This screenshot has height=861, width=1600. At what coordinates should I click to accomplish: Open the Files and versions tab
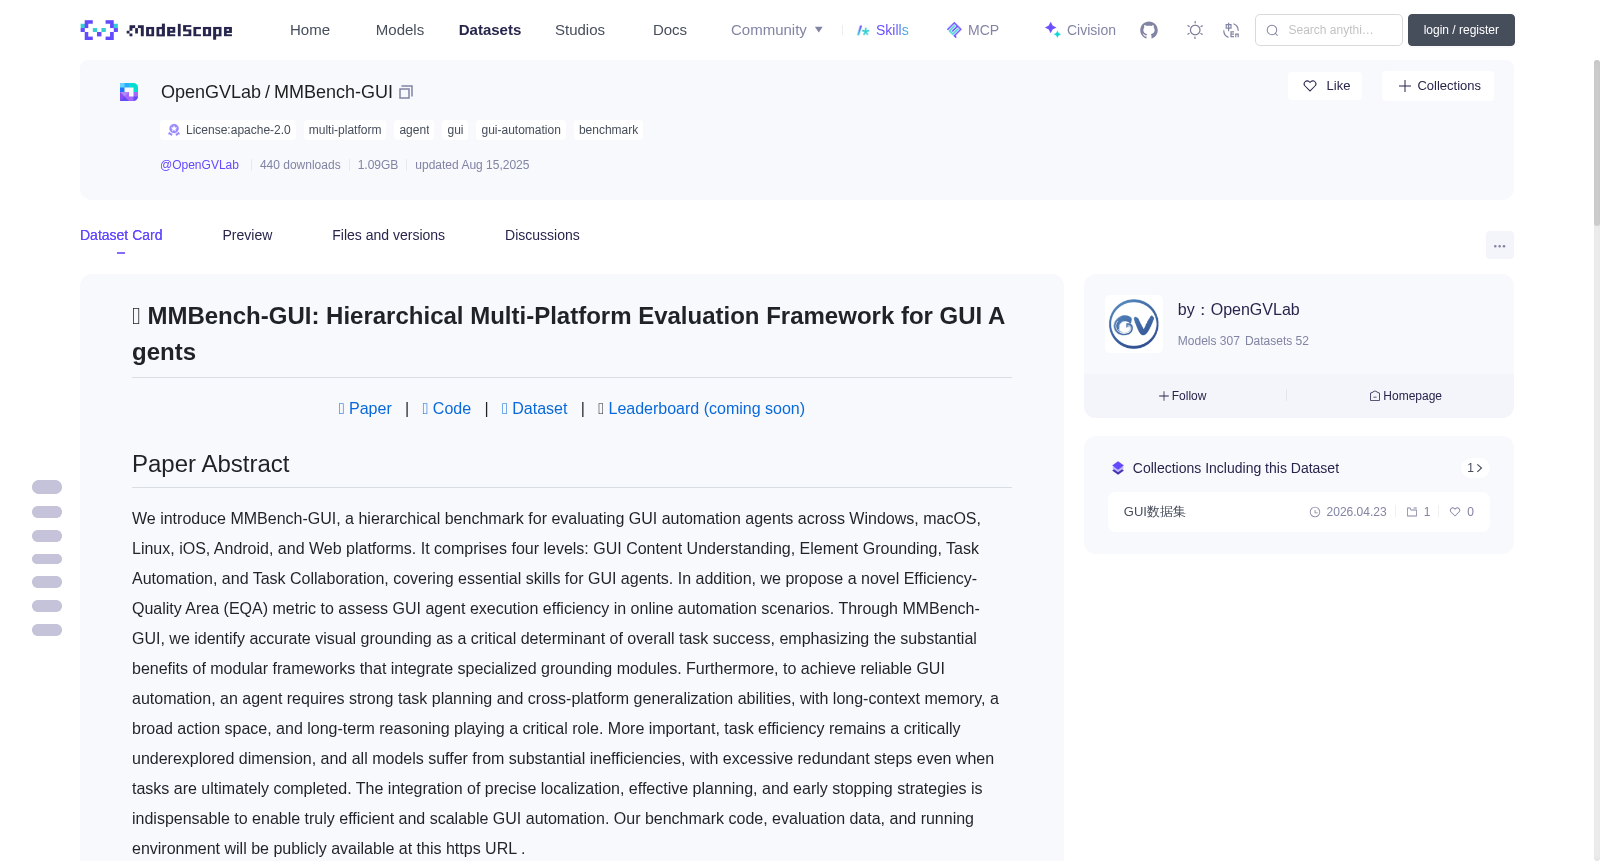[x=388, y=235]
